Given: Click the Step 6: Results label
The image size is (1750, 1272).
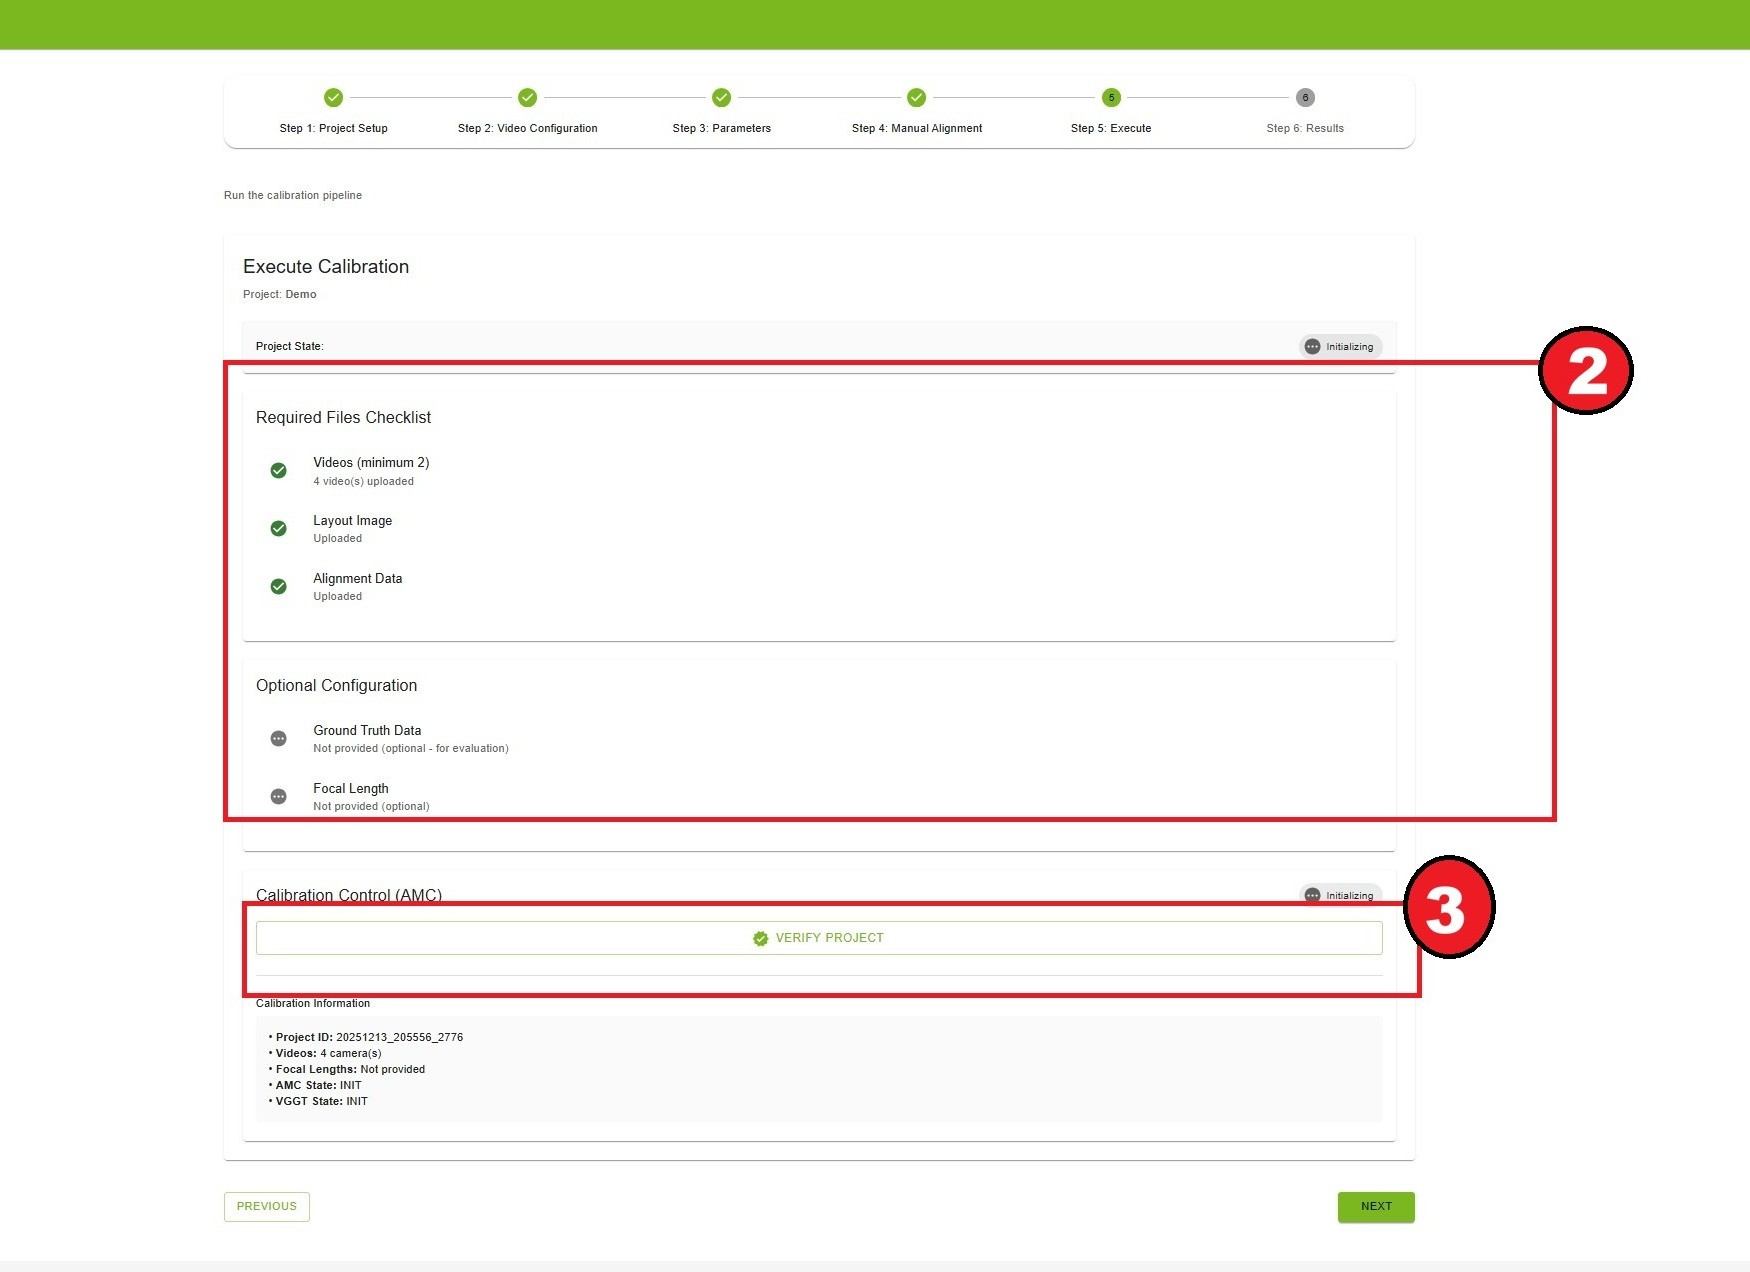Looking at the screenshot, I should click(1305, 128).
